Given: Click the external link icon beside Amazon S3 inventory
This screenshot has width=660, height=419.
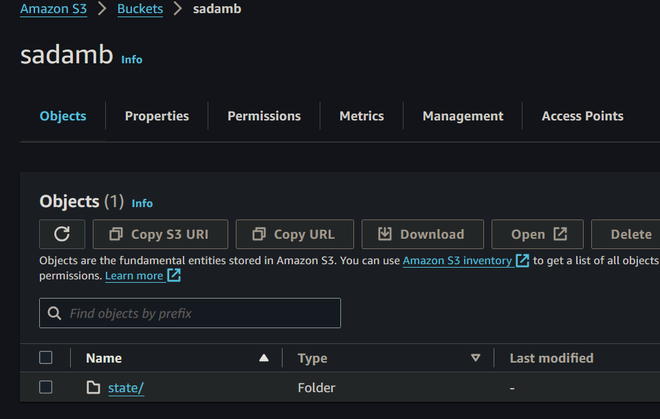Looking at the screenshot, I should click(522, 260).
